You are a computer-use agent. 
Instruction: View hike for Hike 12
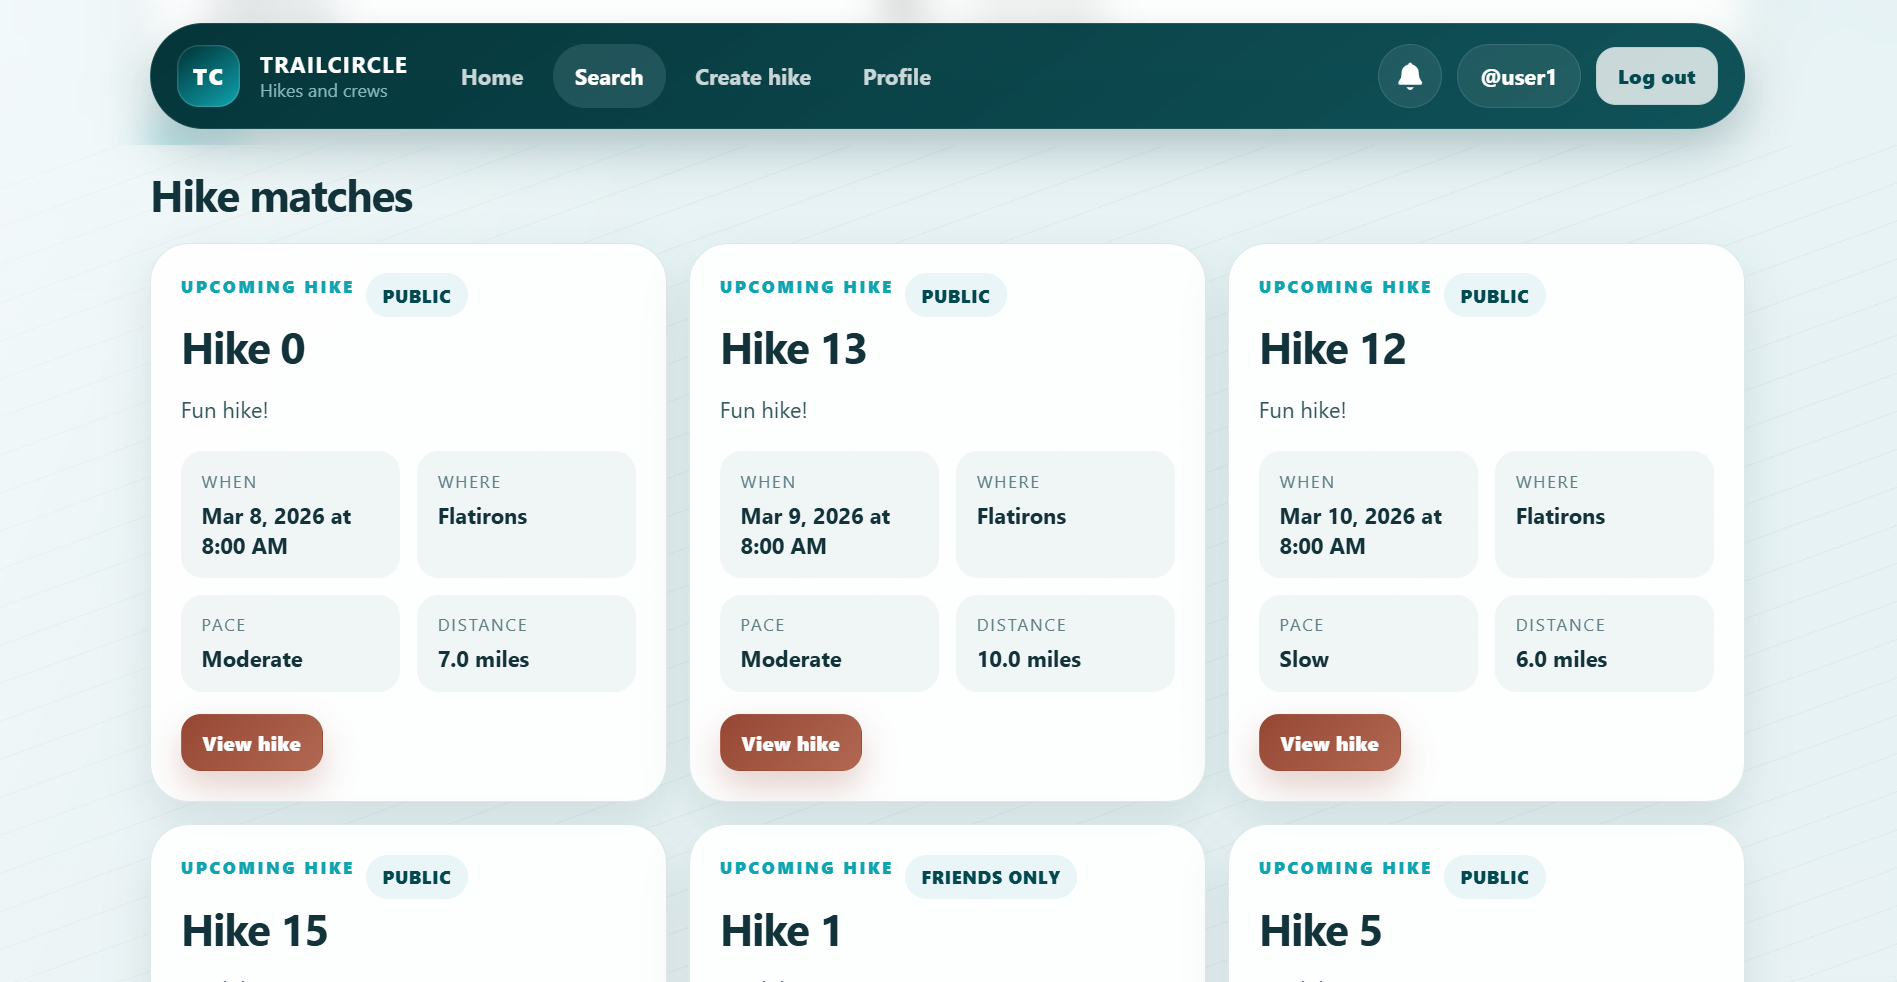coord(1330,743)
